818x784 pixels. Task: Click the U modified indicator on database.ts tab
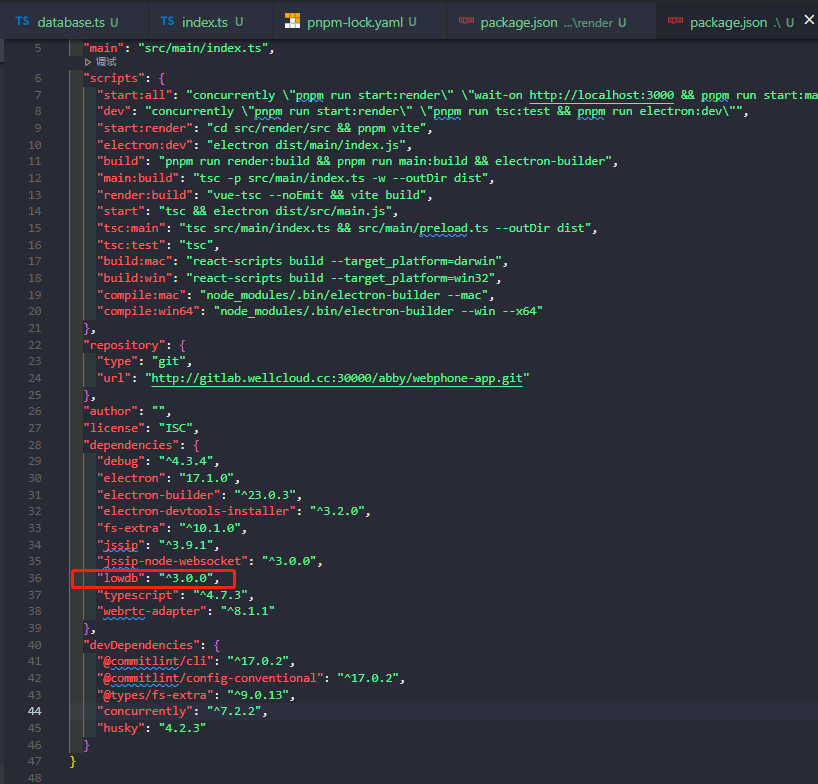(116, 20)
